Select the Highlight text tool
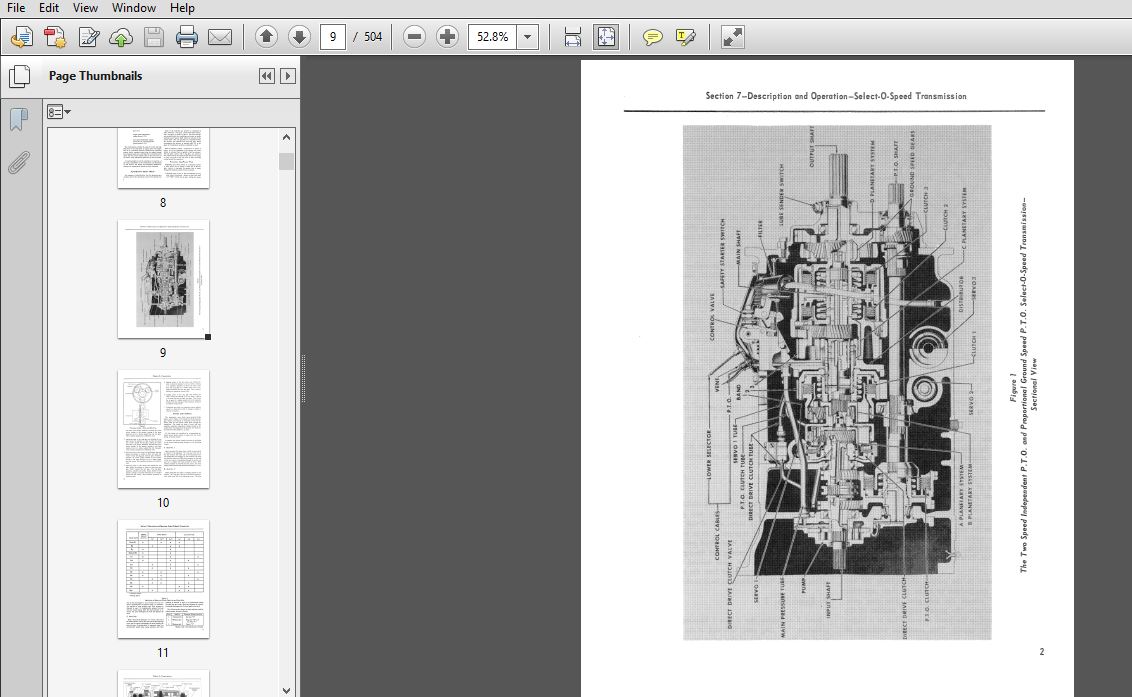Screen dimensions: 1132x697 click(685, 38)
